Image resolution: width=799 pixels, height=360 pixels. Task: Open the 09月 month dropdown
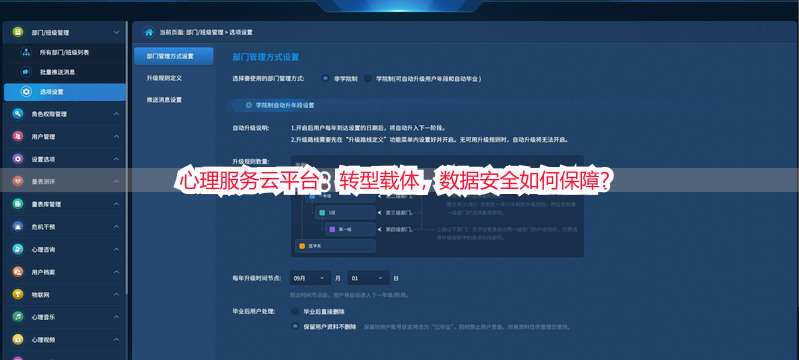tap(310, 278)
